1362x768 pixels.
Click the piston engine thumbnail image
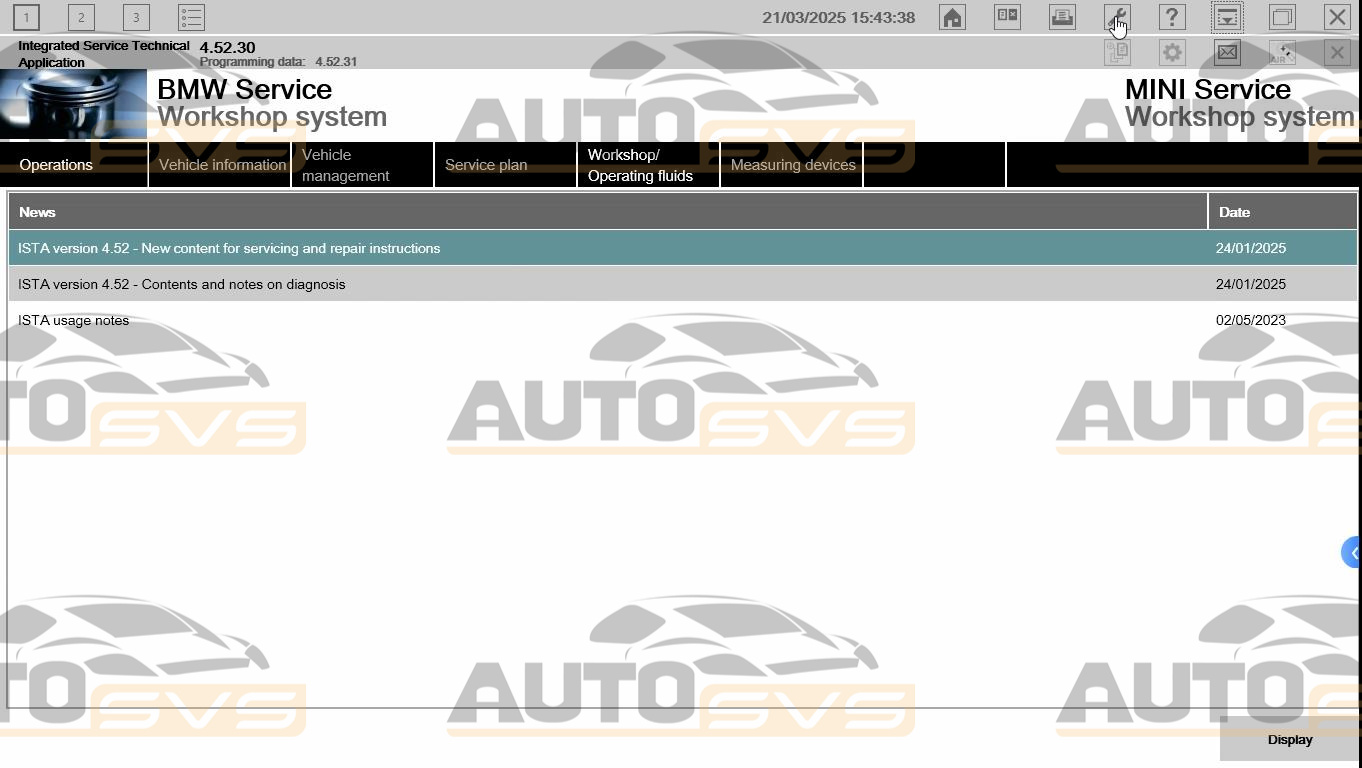click(73, 104)
